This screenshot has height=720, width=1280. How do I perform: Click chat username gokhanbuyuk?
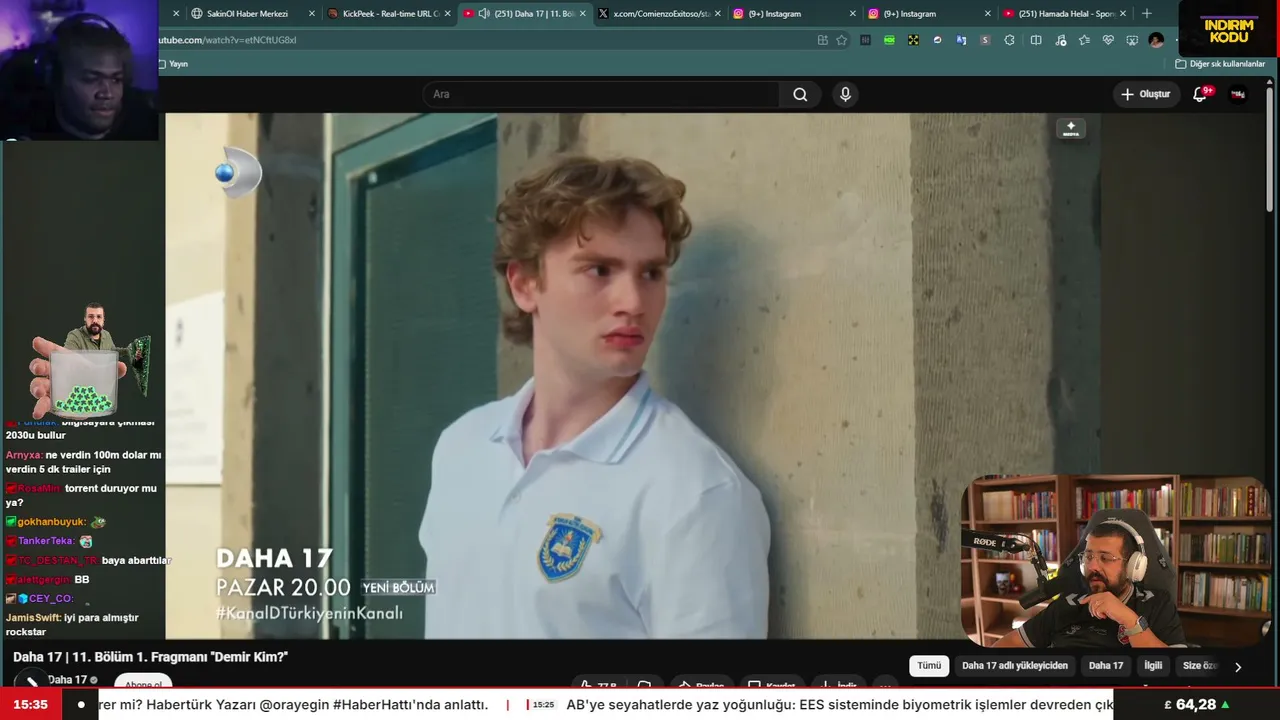point(51,522)
